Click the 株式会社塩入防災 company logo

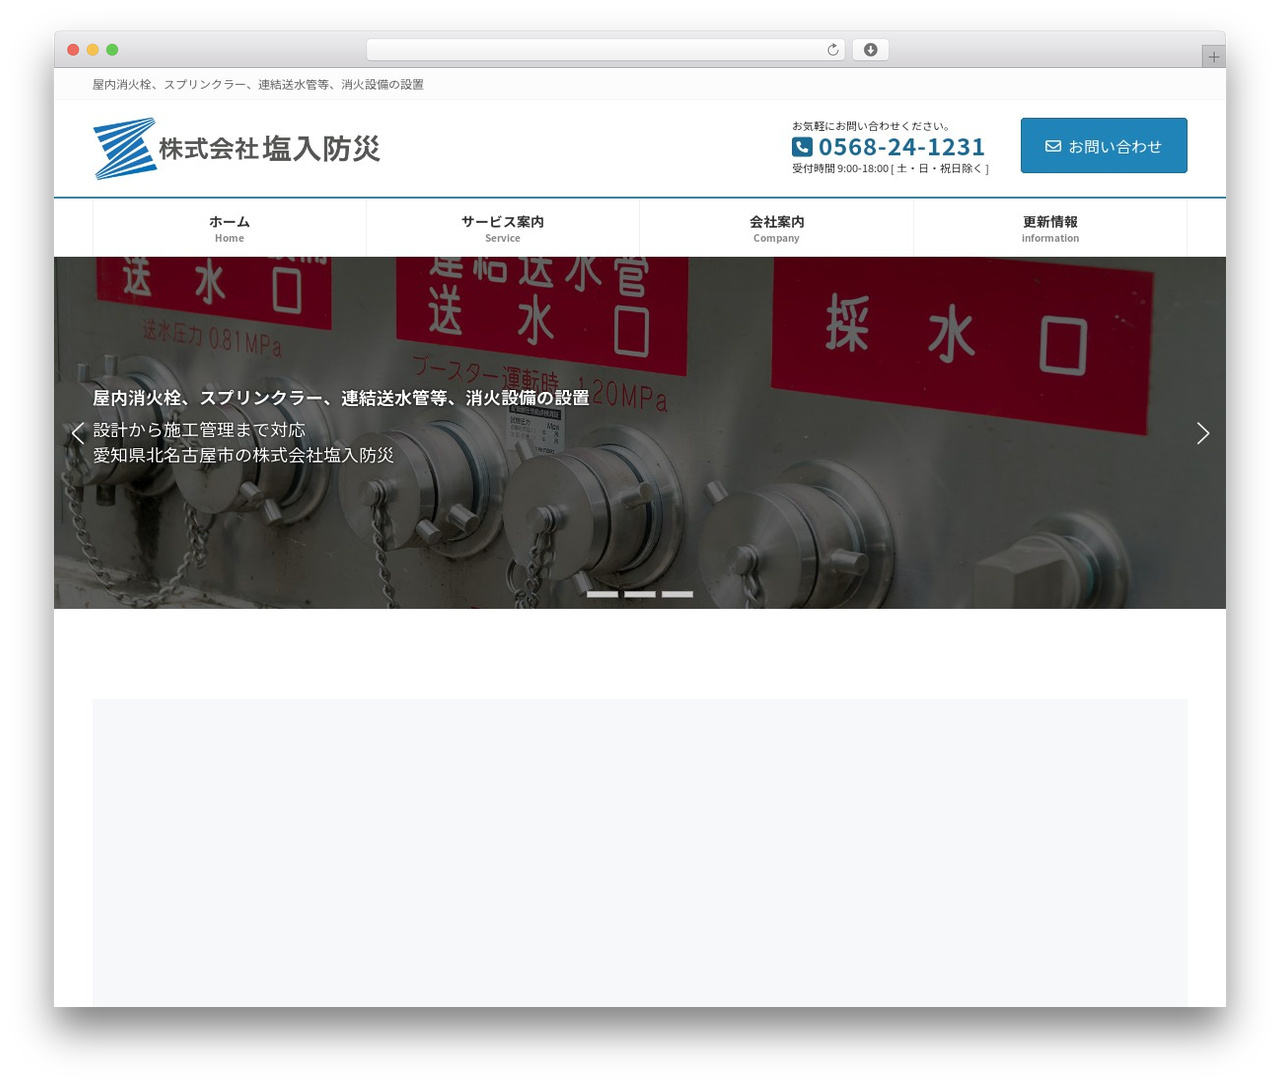coord(236,149)
